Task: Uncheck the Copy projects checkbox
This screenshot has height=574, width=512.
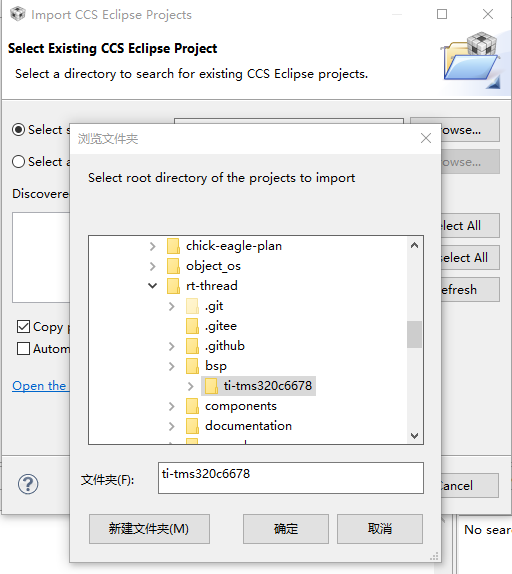Action: pos(23,327)
